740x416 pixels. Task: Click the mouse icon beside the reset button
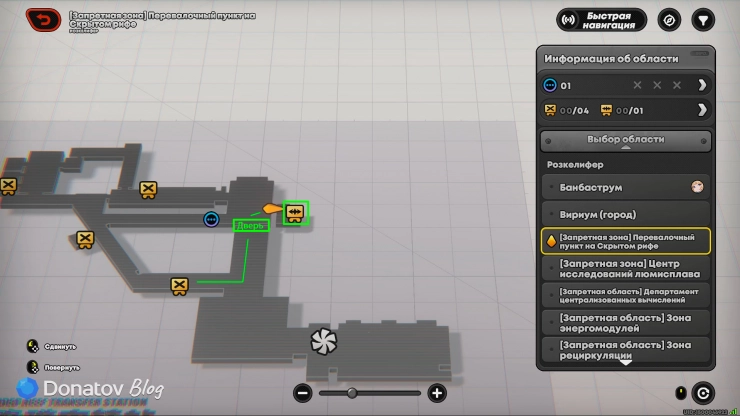681,393
